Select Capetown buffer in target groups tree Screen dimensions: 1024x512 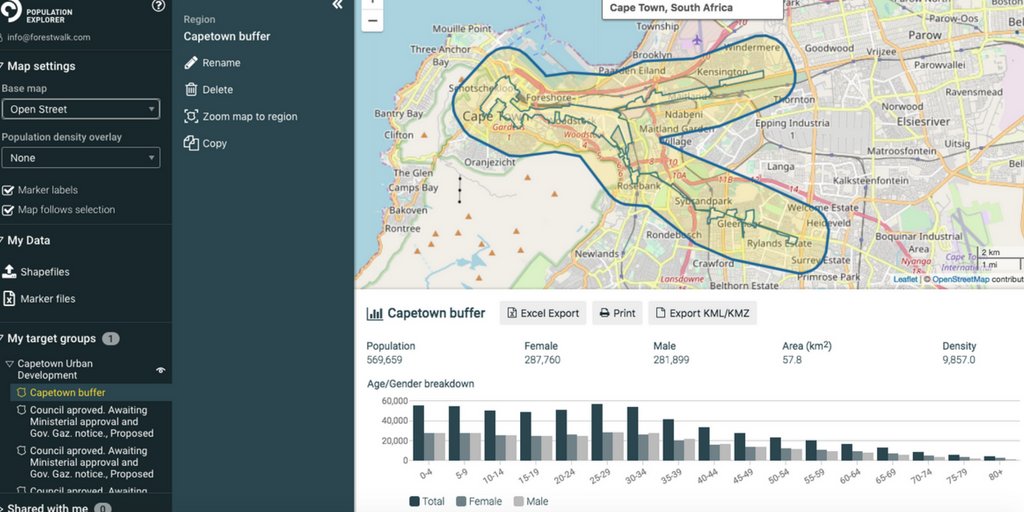[x=67, y=392]
